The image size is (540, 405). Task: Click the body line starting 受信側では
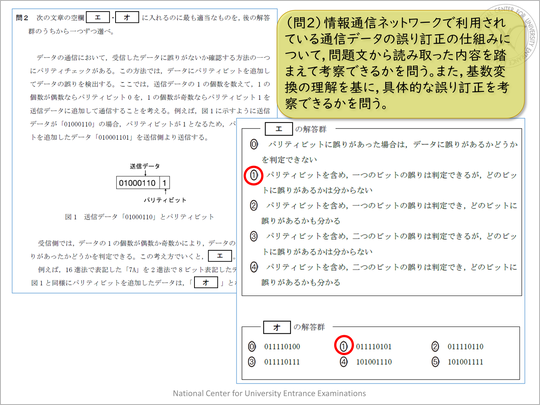[x=136, y=243]
